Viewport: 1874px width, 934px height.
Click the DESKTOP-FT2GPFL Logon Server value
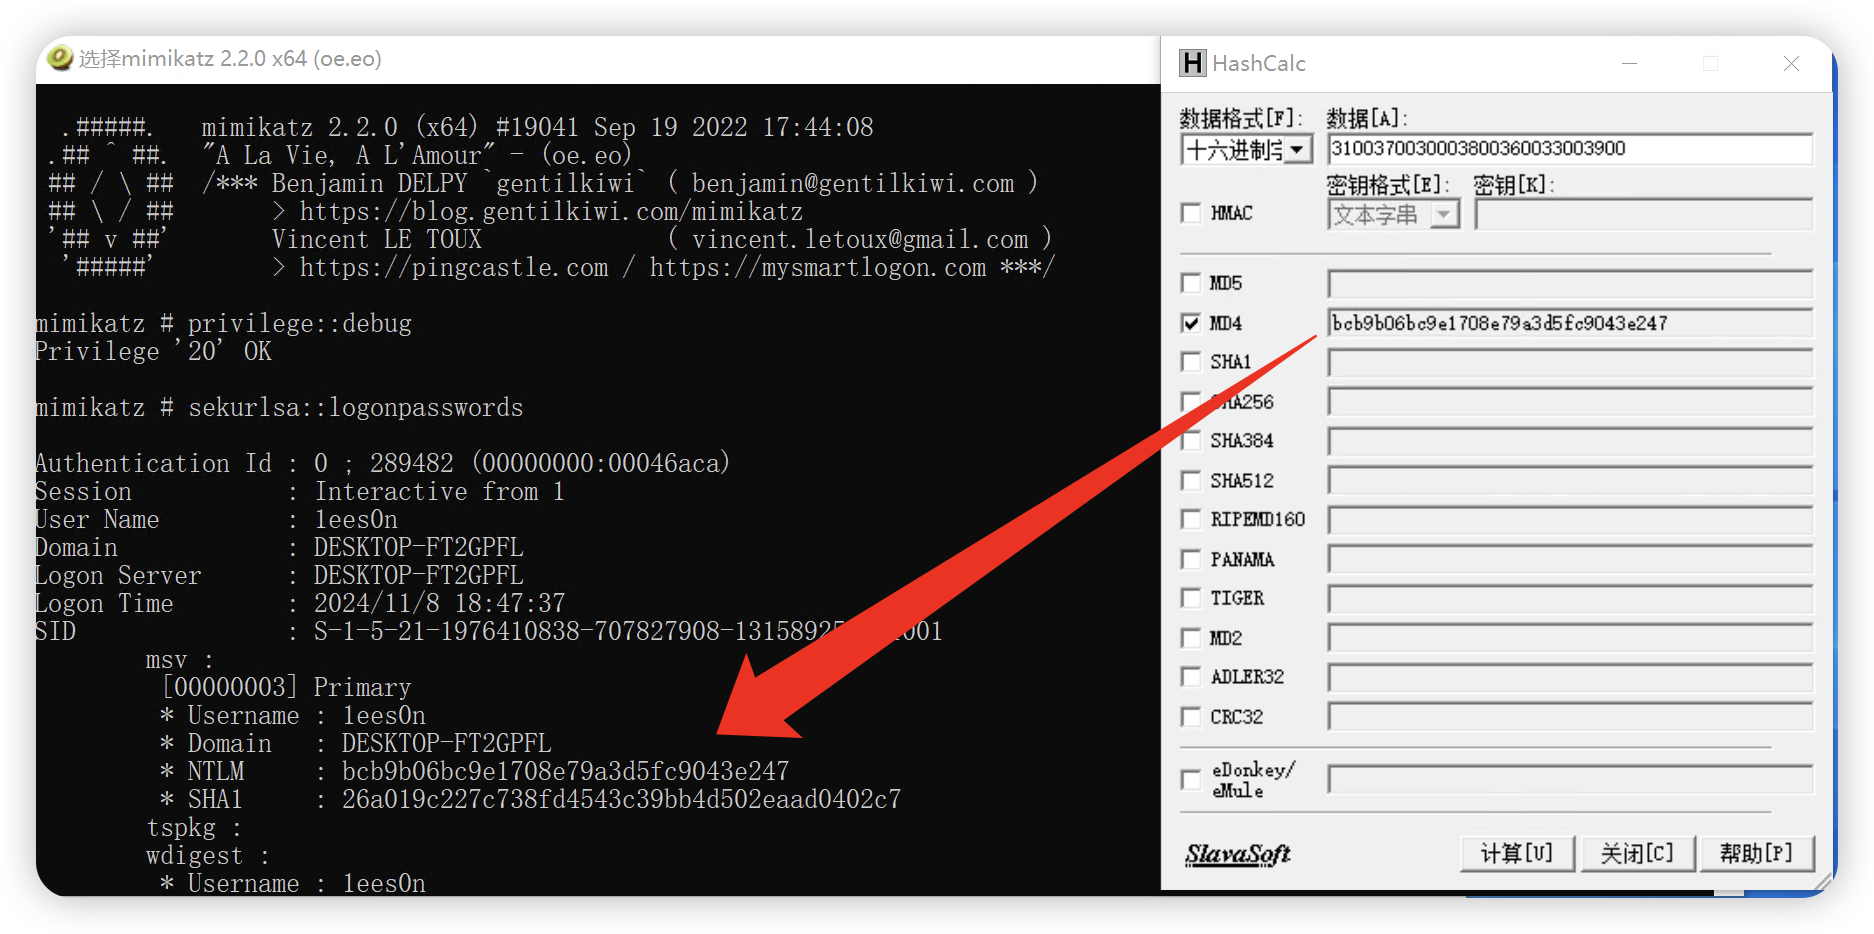click(x=418, y=575)
